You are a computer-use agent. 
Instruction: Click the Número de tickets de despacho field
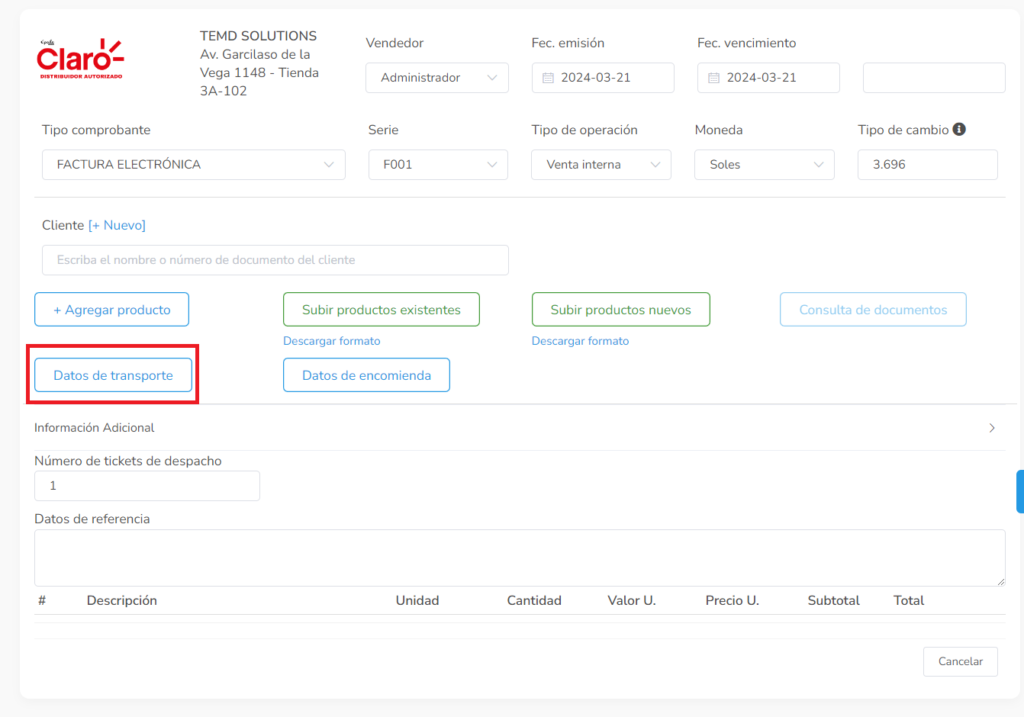tap(147, 486)
